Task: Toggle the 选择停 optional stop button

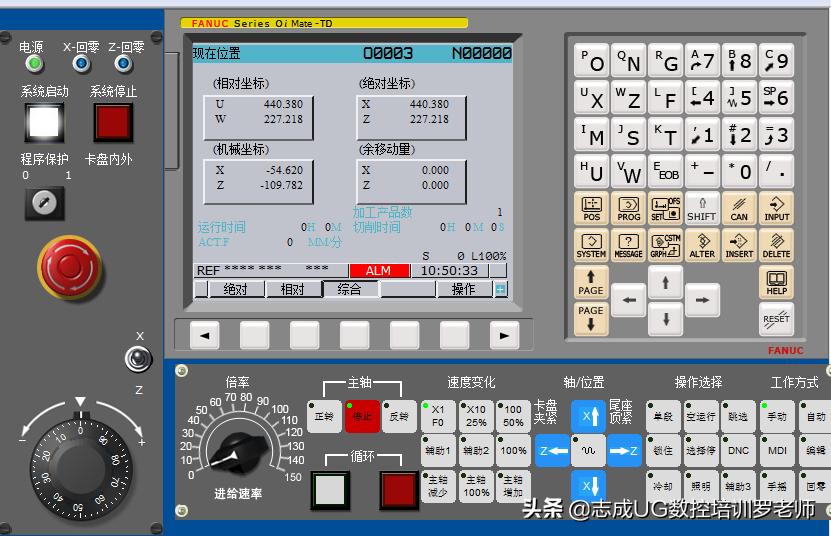Action: pyautogui.click(x=701, y=451)
